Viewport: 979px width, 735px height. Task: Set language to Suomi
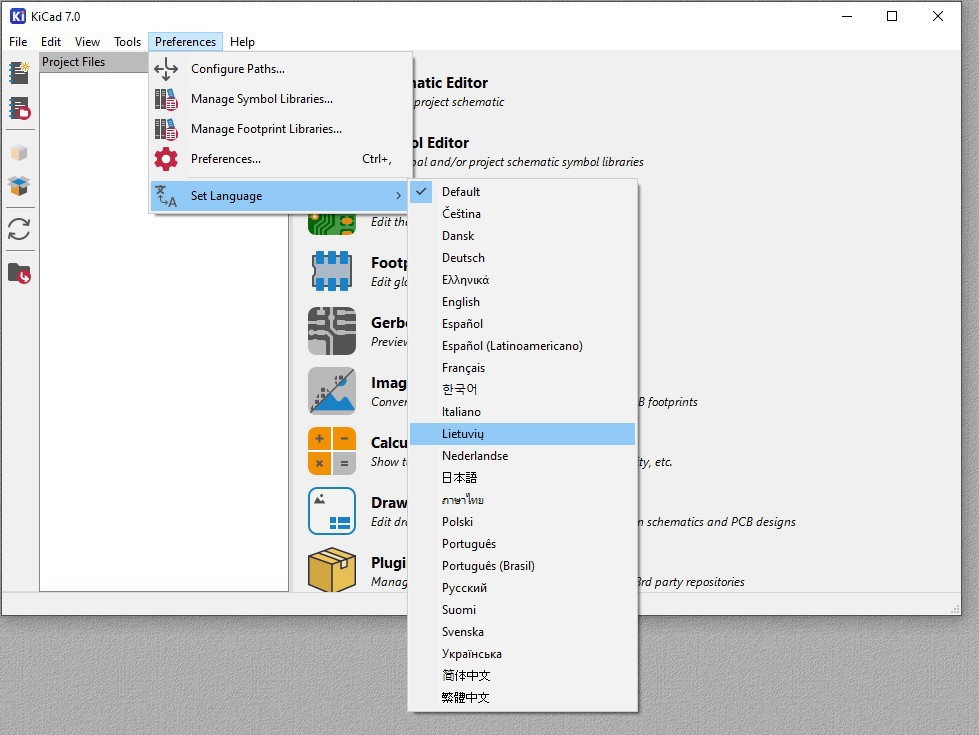(x=523, y=609)
